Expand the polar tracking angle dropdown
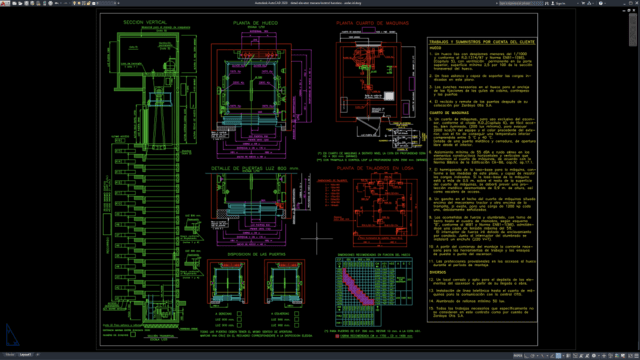 (x=538, y=356)
